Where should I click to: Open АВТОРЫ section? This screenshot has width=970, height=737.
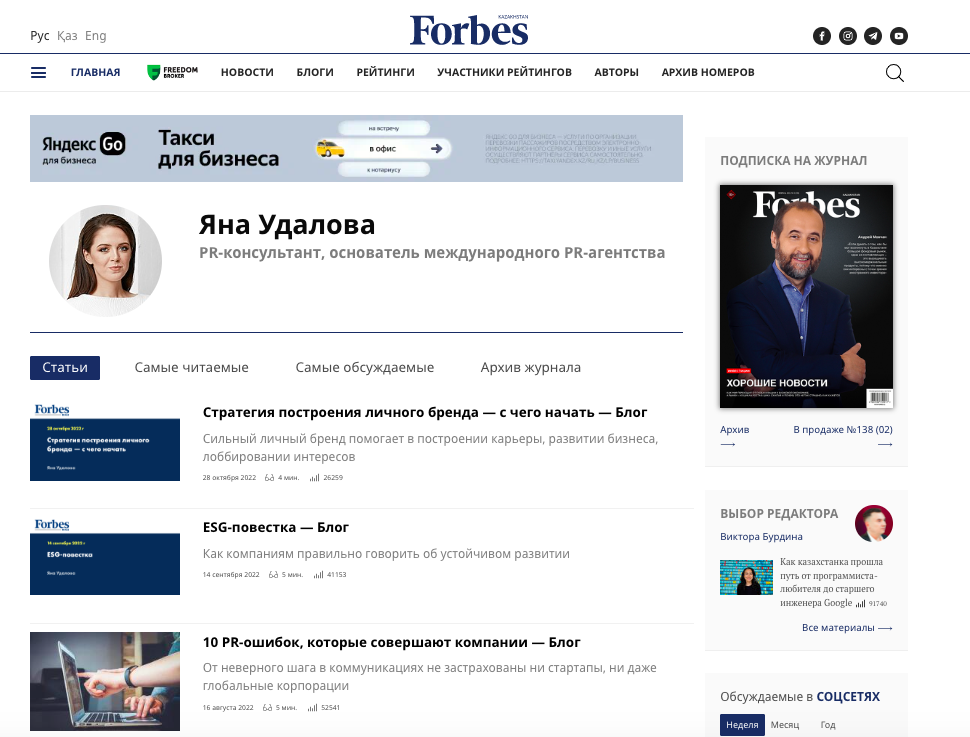coord(617,72)
